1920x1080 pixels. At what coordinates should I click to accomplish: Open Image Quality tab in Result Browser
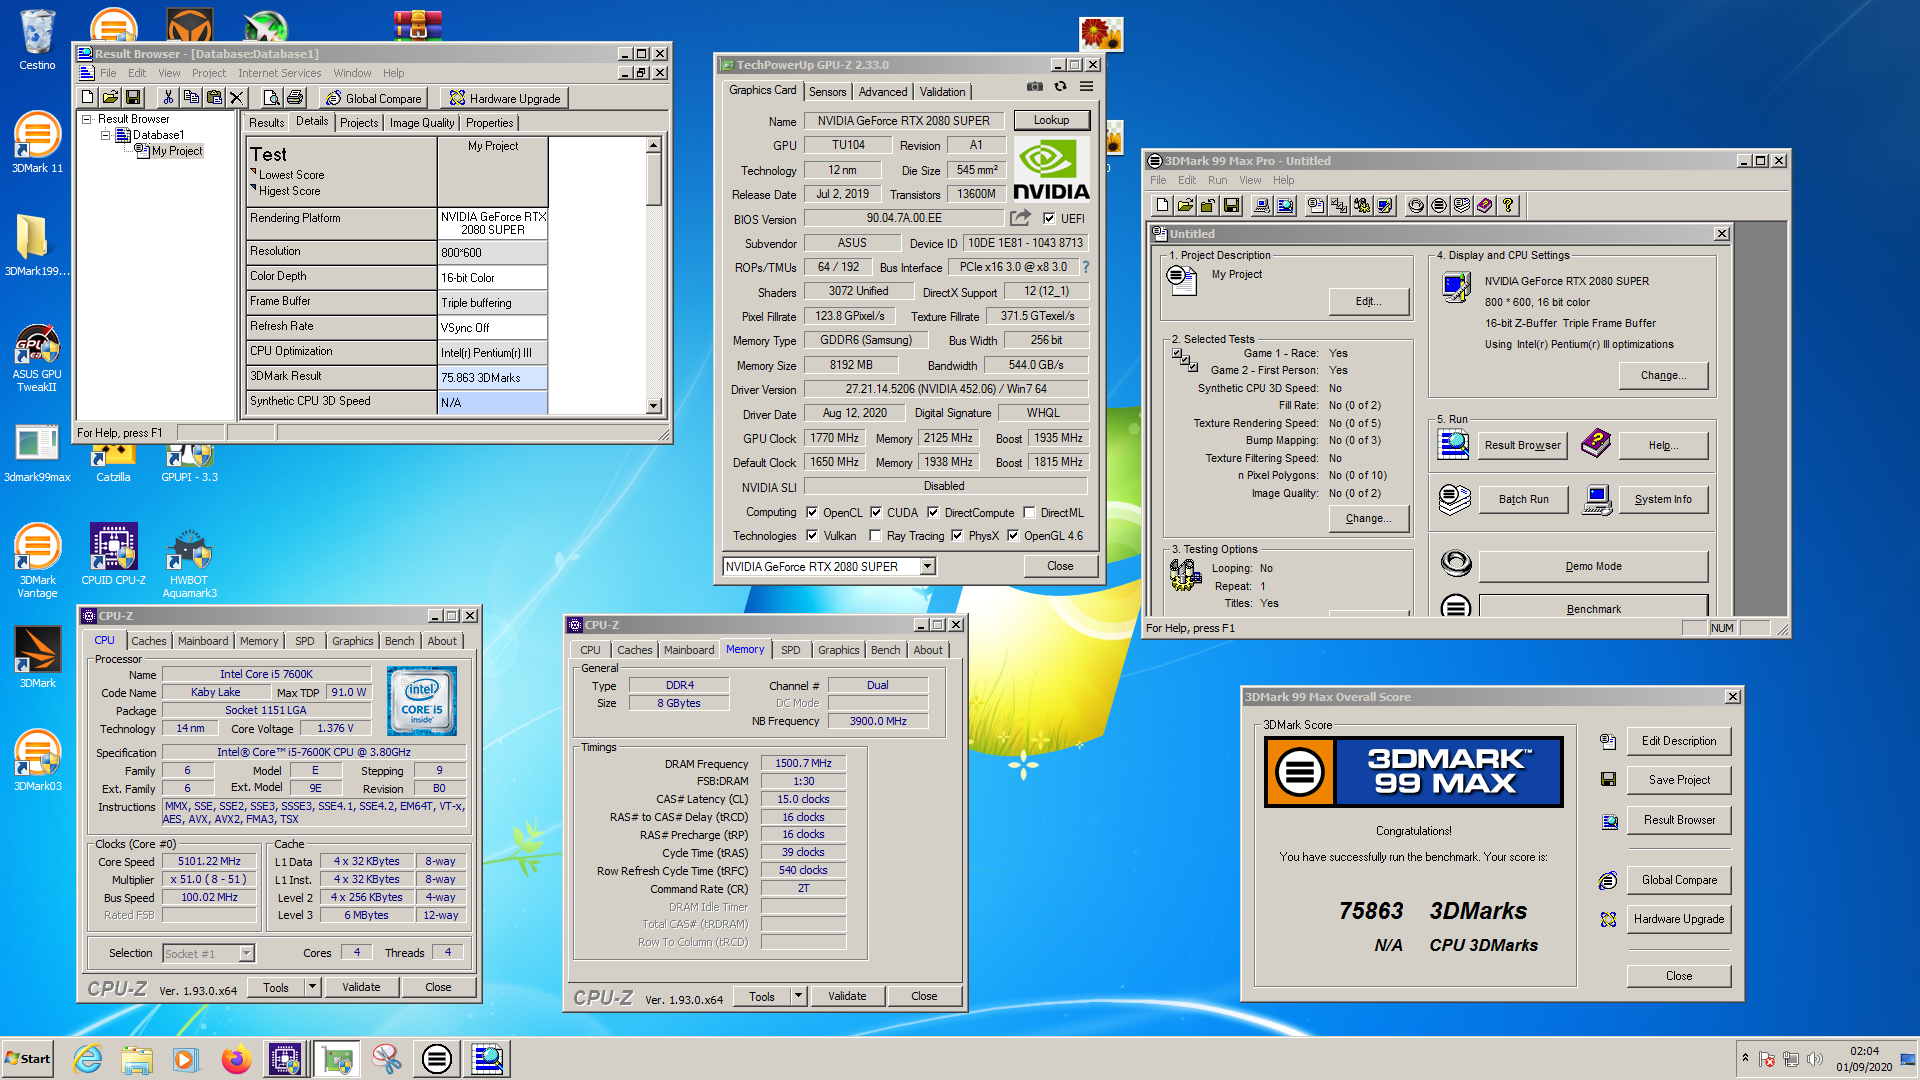point(422,122)
